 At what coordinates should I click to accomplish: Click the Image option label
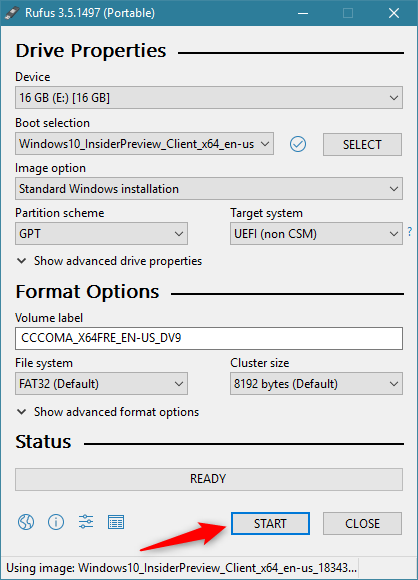pyautogui.click(x=50, y=168)
